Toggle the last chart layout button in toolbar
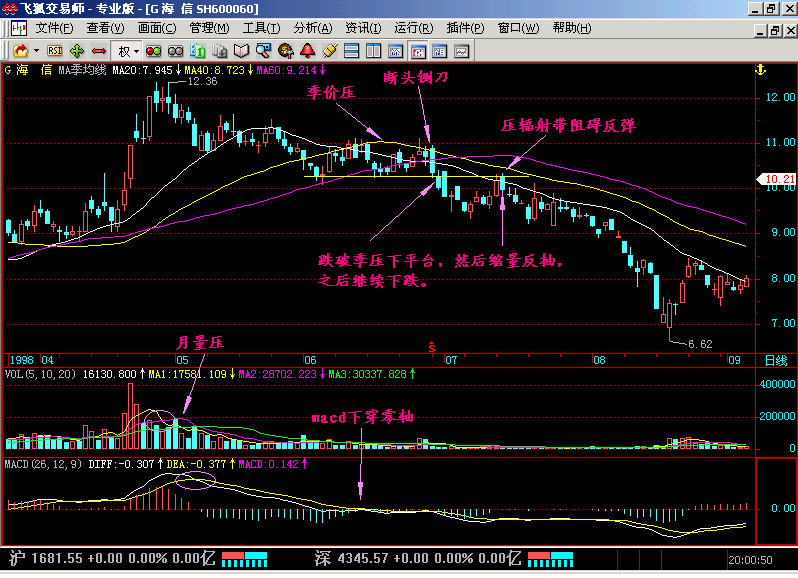The image size is (798, 578). point(462,50)
